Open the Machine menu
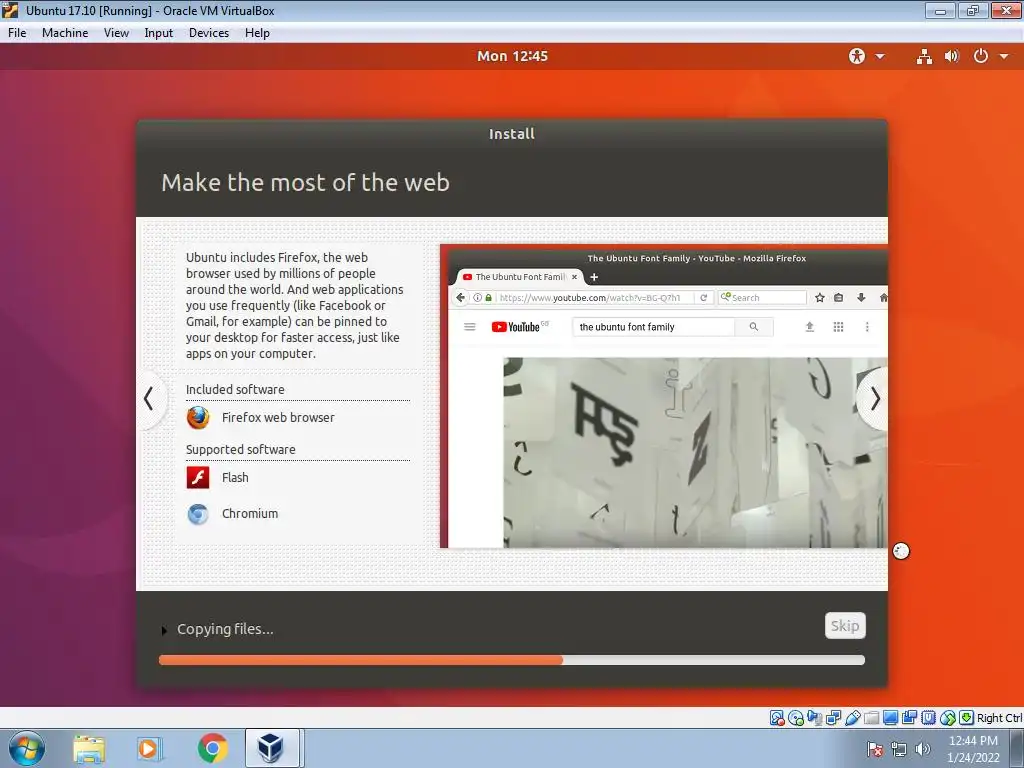The width and height of the screenshot is (1024, 768). click(65, 33)
